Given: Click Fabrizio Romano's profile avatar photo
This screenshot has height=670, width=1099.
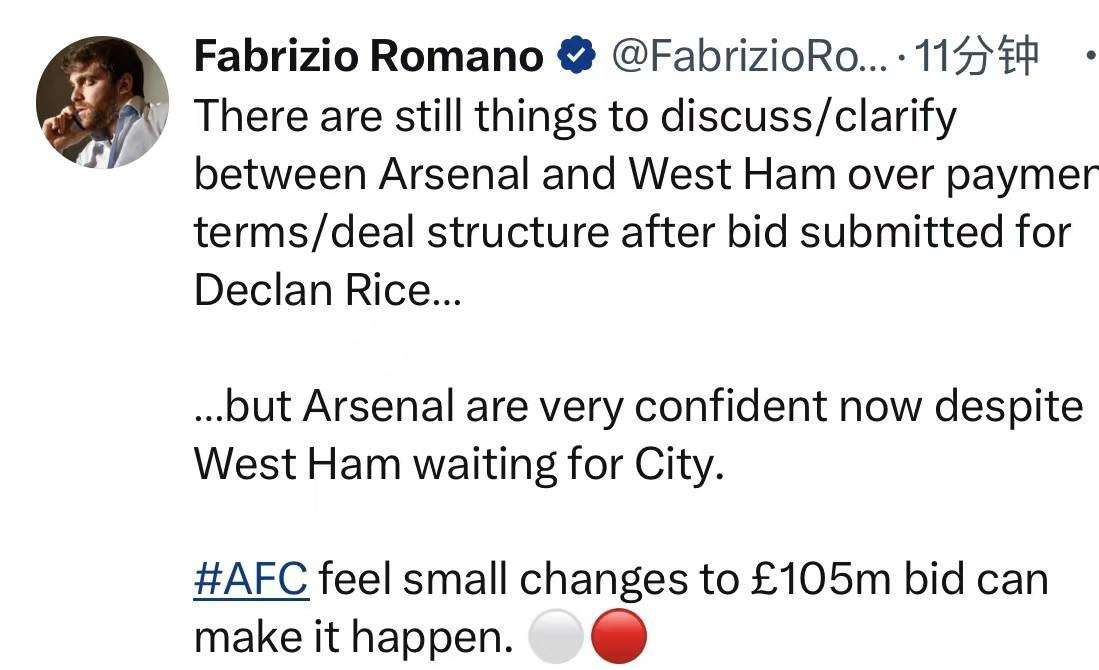Looking at the screenshot, I should tap(102, 102).
